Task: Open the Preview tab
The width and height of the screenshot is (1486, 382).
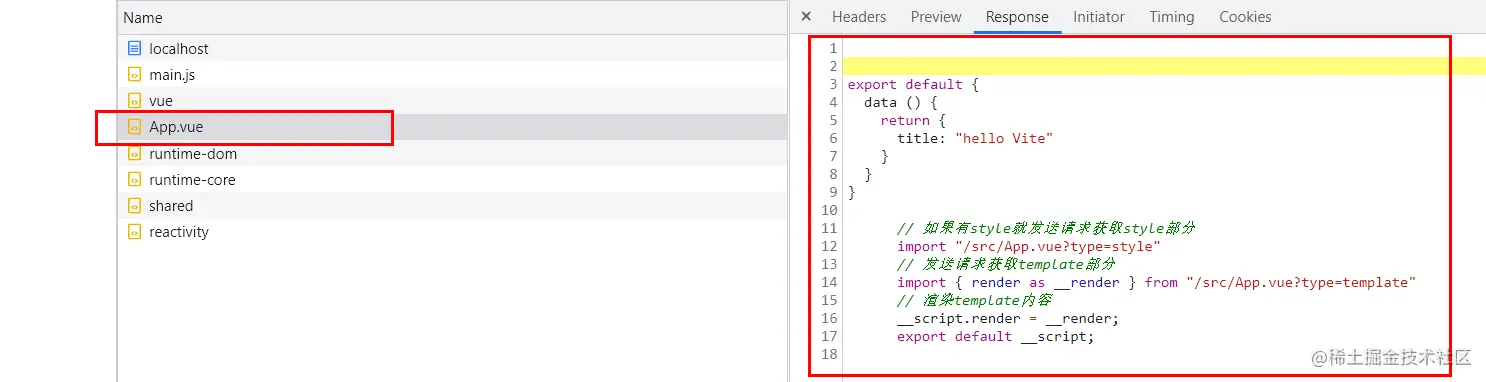Action: (936, 17)
